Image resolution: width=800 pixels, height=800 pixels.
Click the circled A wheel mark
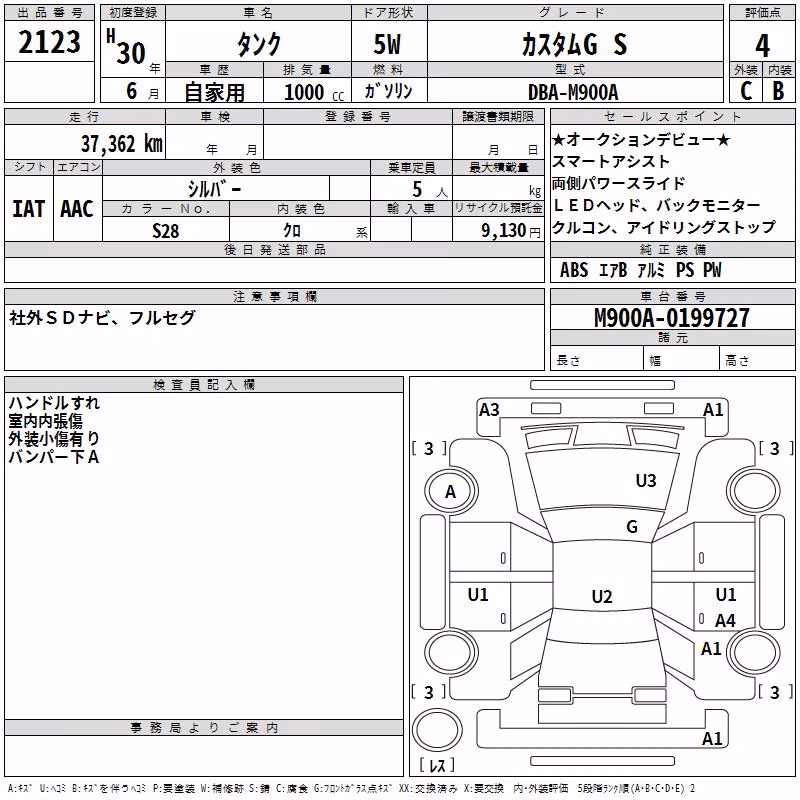coord(450,492)
